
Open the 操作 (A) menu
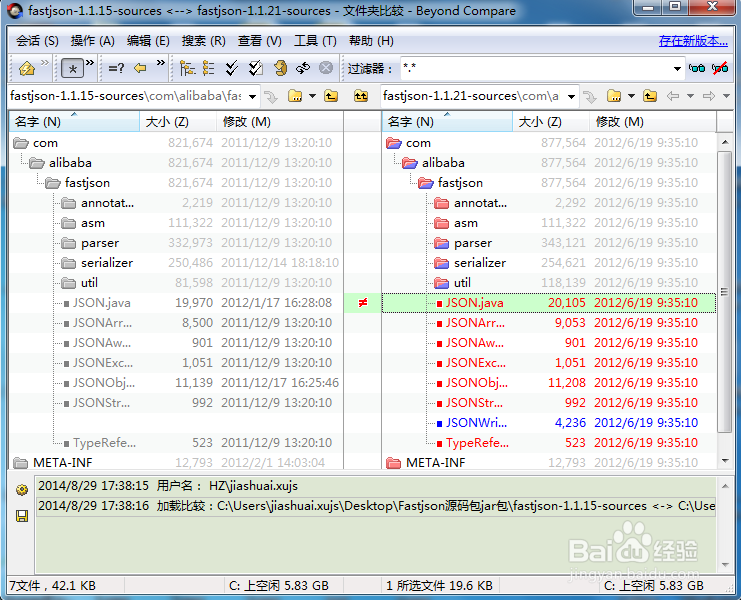(93, 41)
